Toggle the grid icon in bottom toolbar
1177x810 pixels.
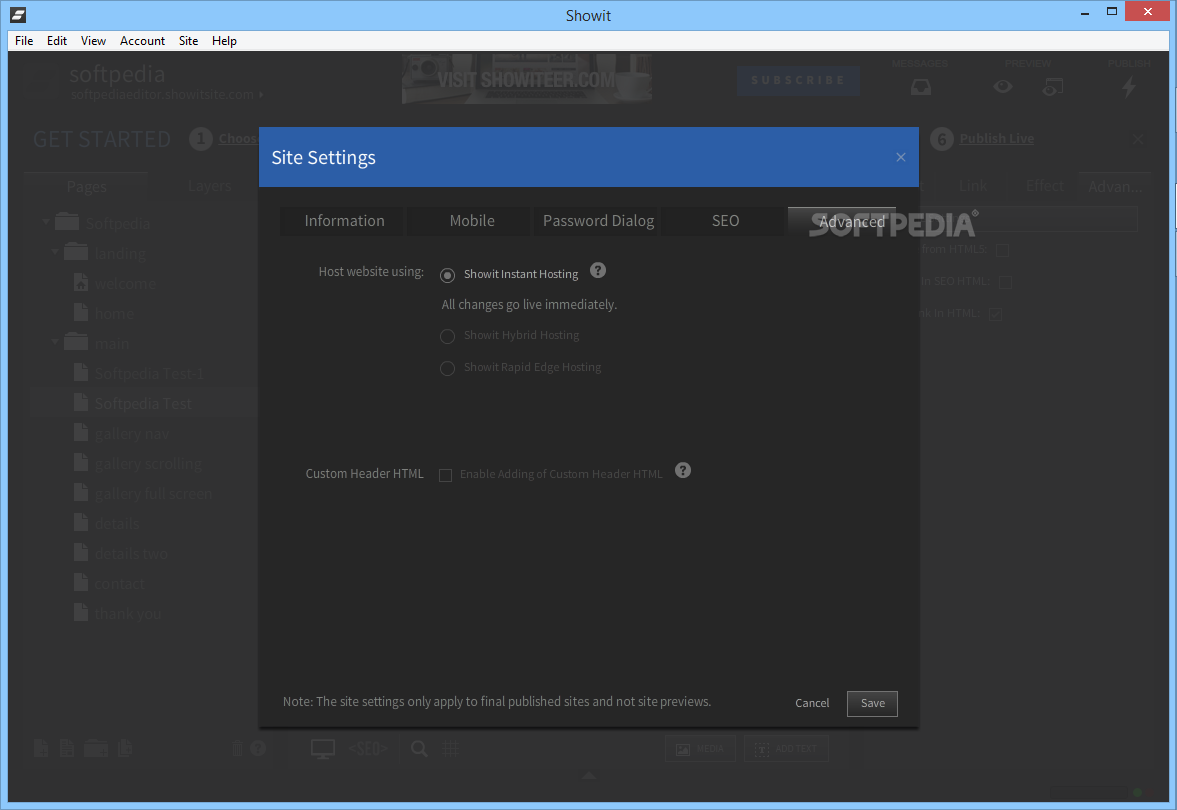click(450, 748)
